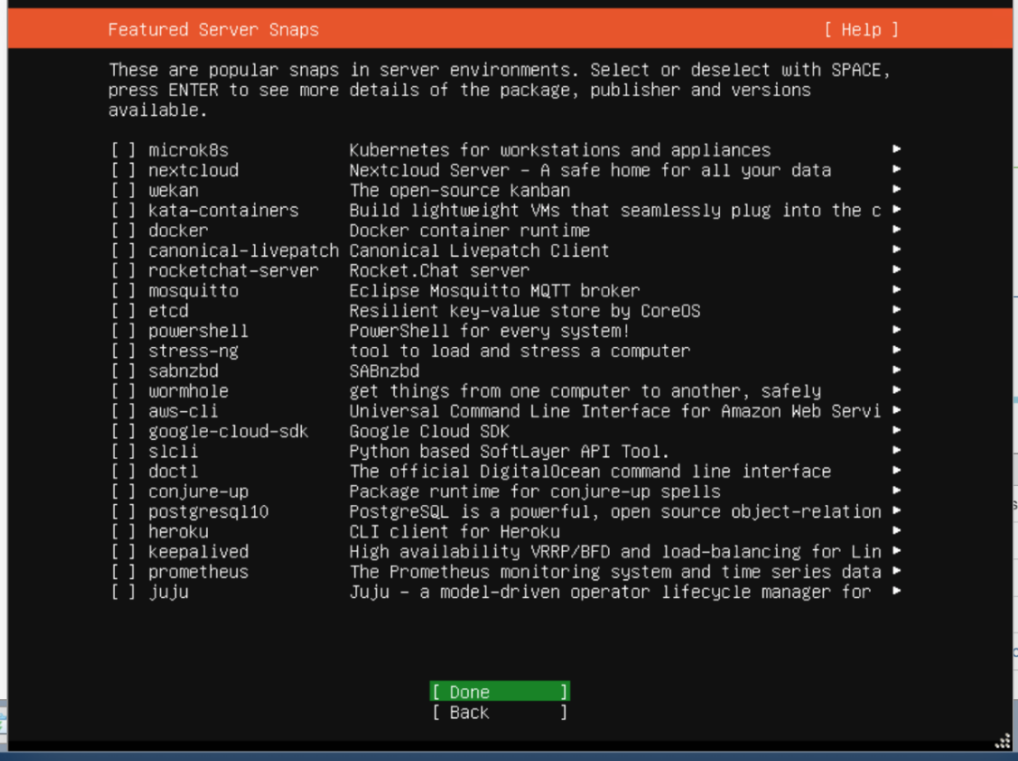Check the postgresql10 checkbox
The height and width of the screenshot is (761, 1018).
coord(123,512)
